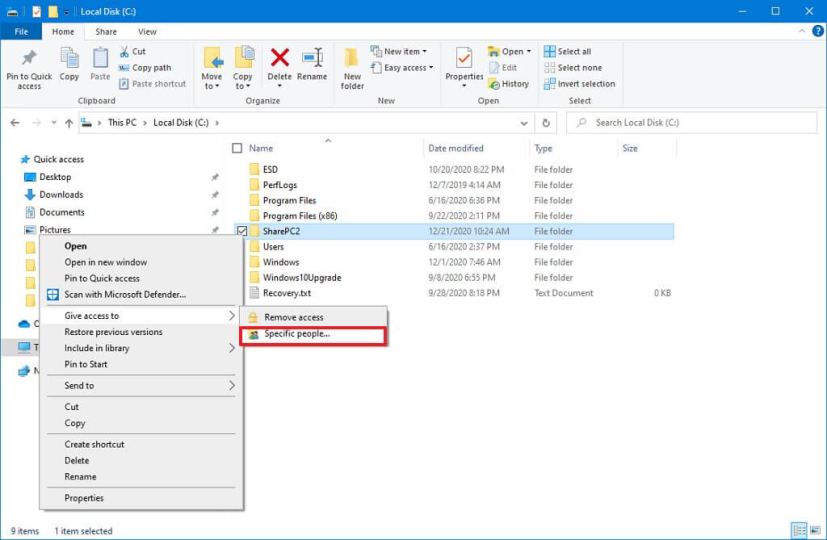Image resolution: width=827 pixels, height=540 pixels.
Task: Open the File tab
Action: point(21,32)
